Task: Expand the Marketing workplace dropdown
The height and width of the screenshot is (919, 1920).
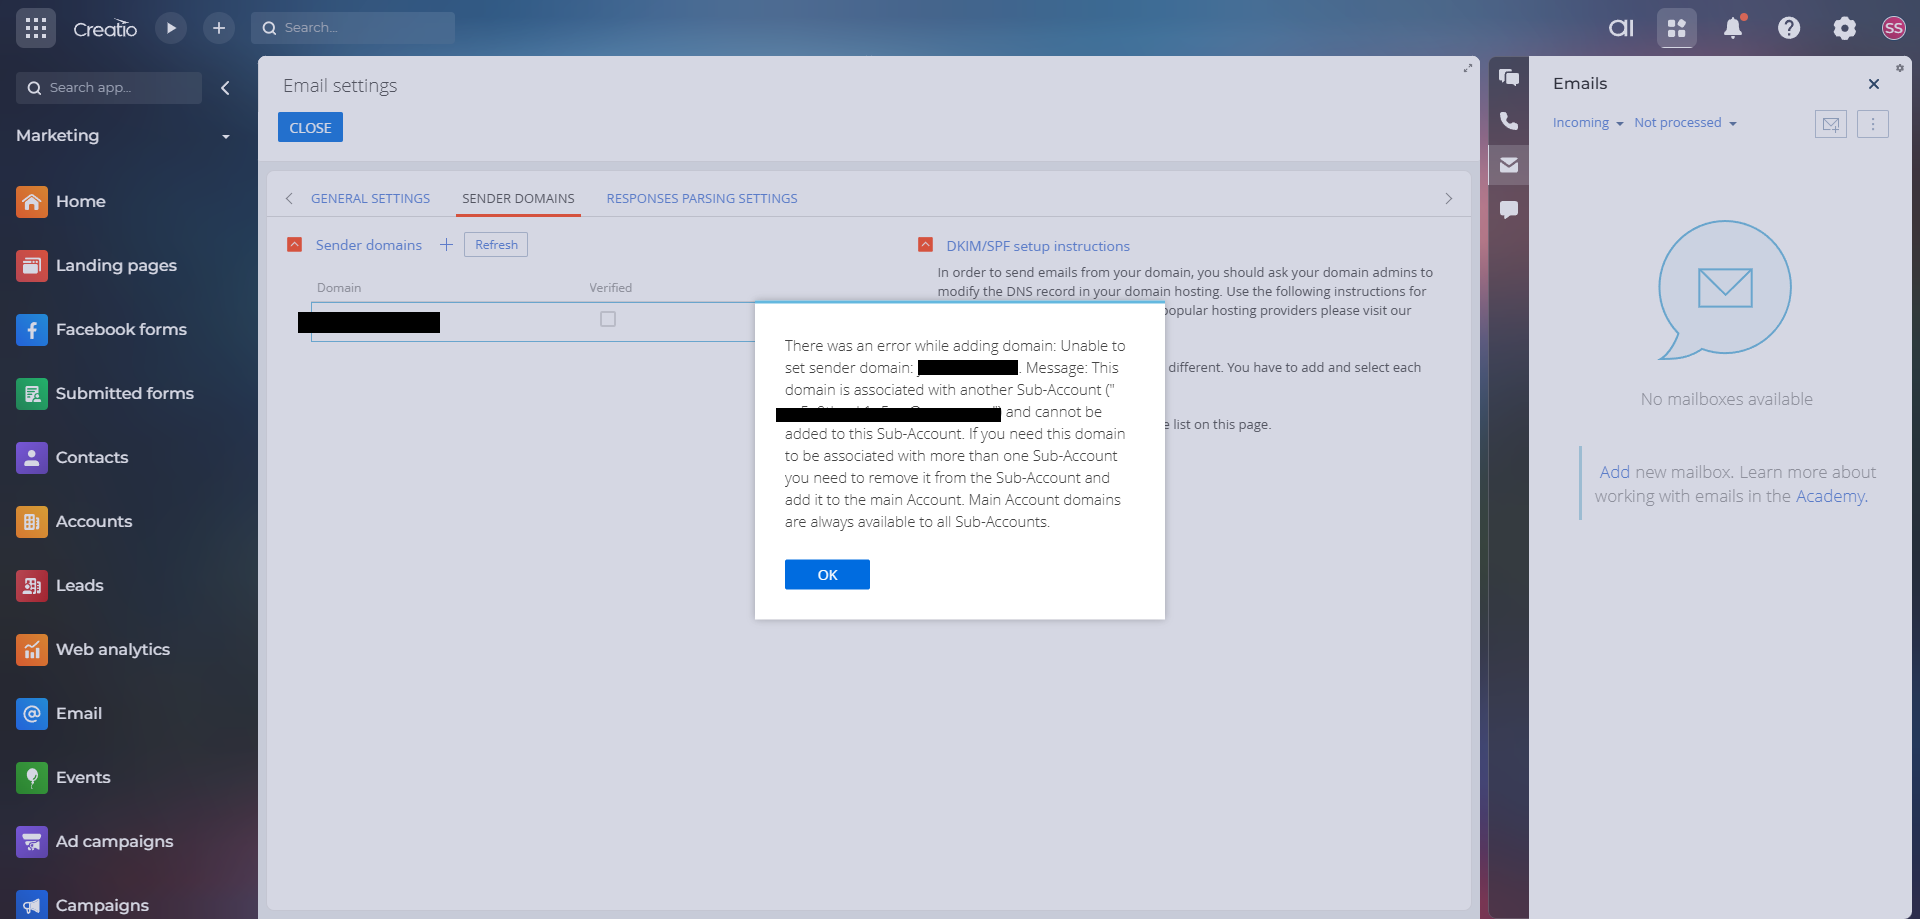Action: pos(124,136)
